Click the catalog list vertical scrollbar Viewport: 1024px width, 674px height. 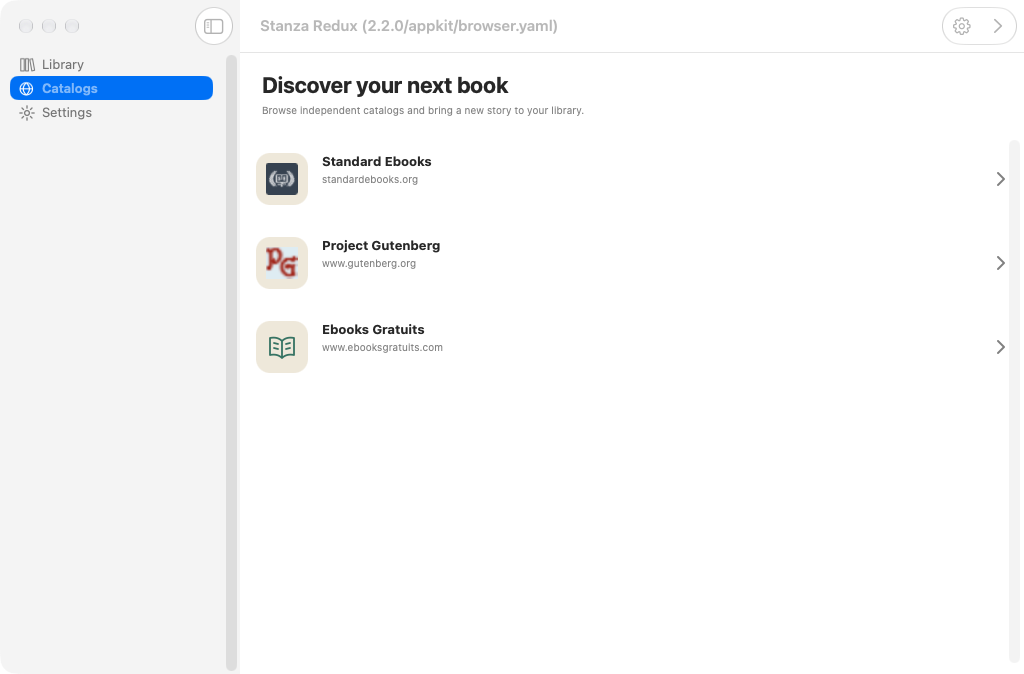[1014, 402]
